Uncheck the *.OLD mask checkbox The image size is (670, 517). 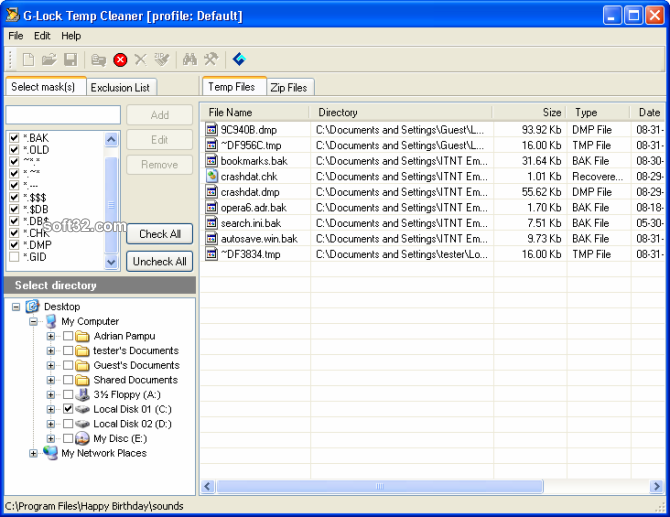tap(14, 150)
